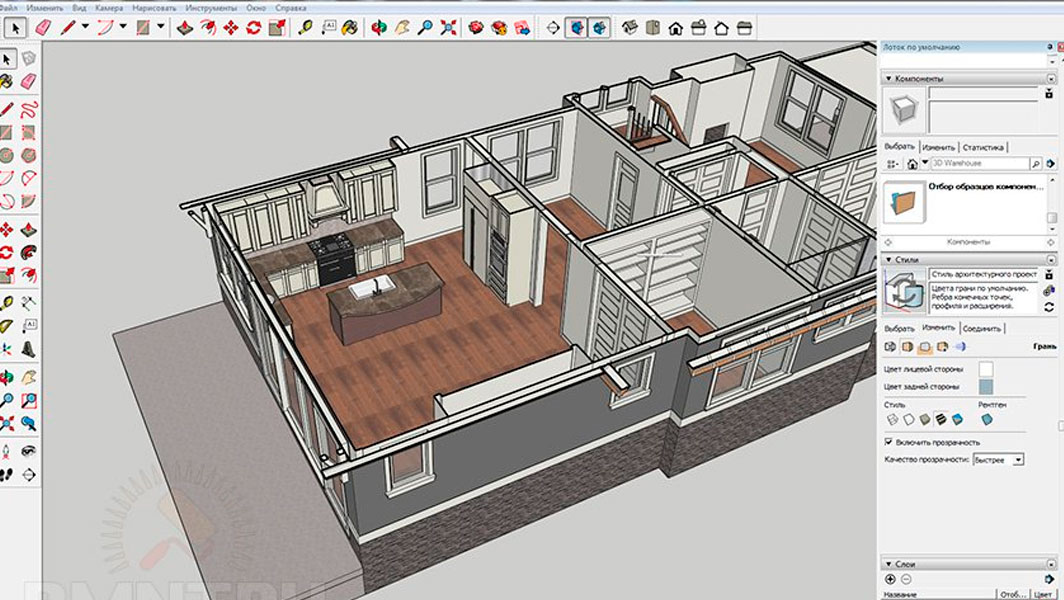Open the Вид menu
Screen dimensions: 1064x600
(79, 7)
